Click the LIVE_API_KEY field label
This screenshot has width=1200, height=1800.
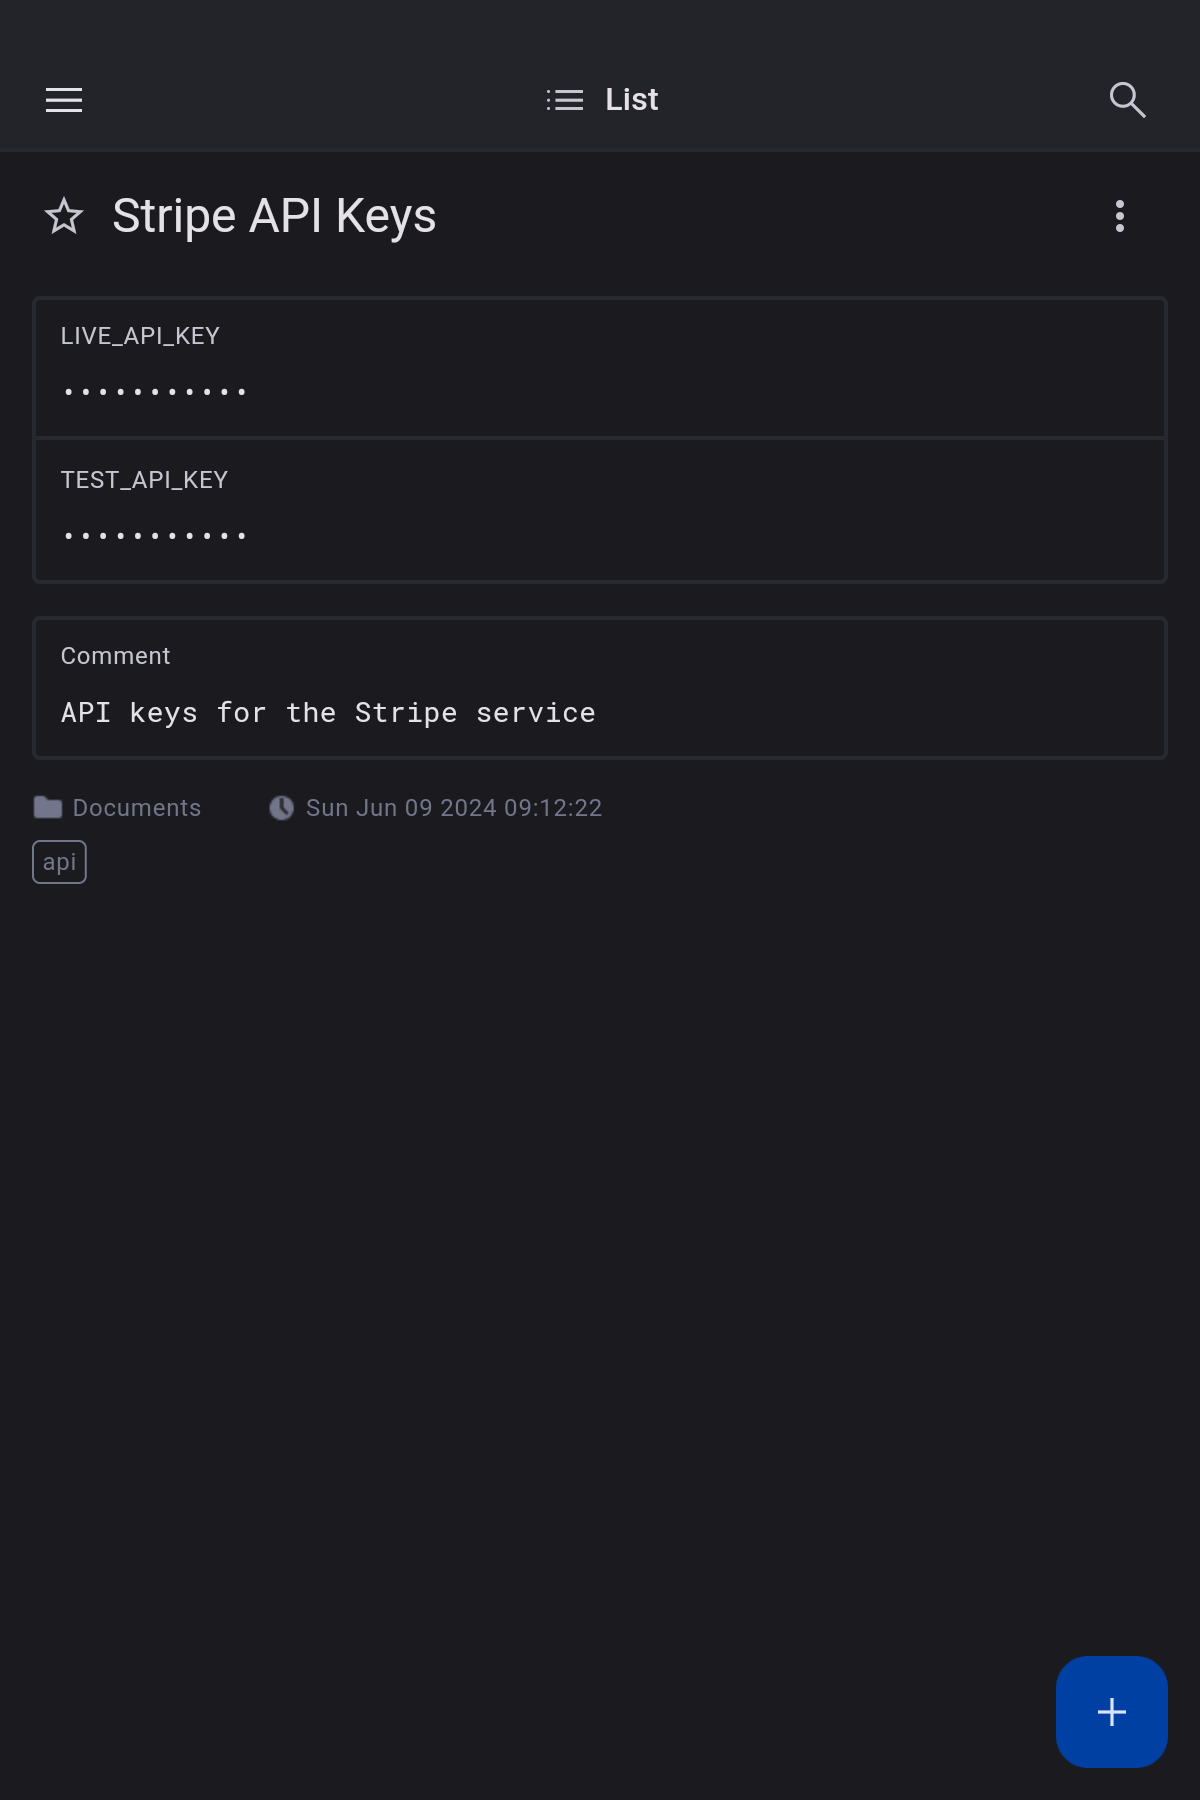[x=140, y=336]
